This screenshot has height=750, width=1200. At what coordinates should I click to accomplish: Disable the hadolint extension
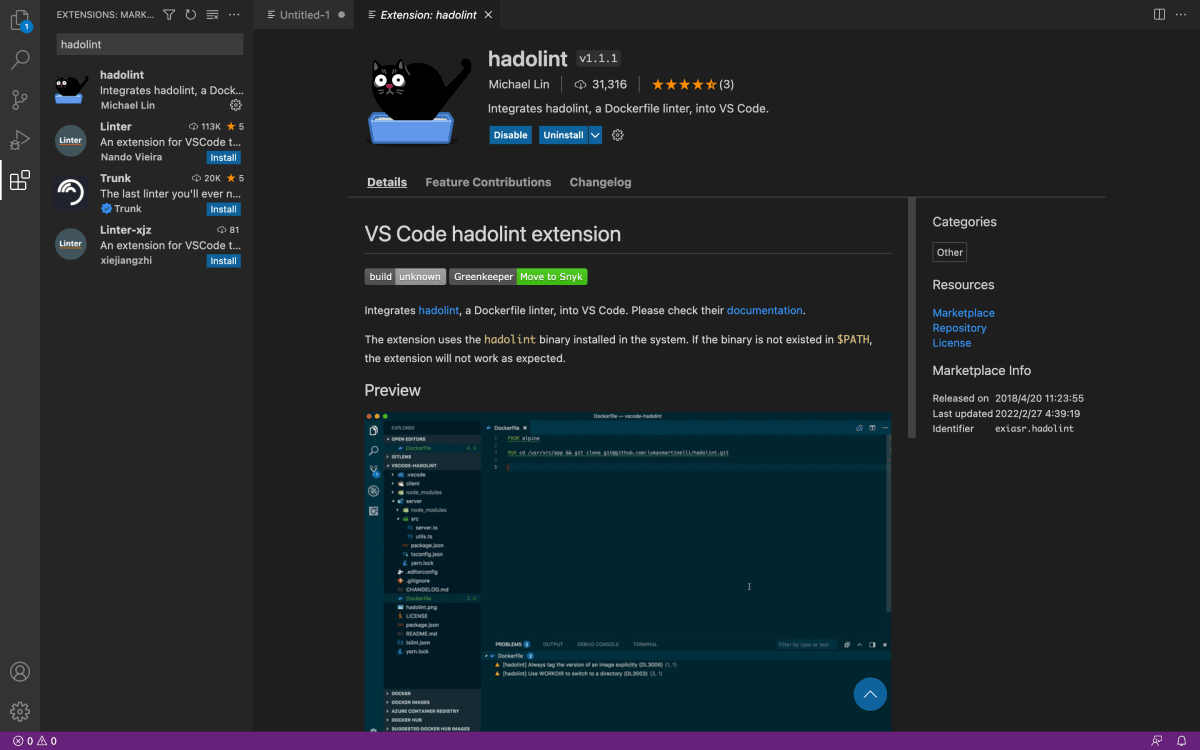point(510,135)
